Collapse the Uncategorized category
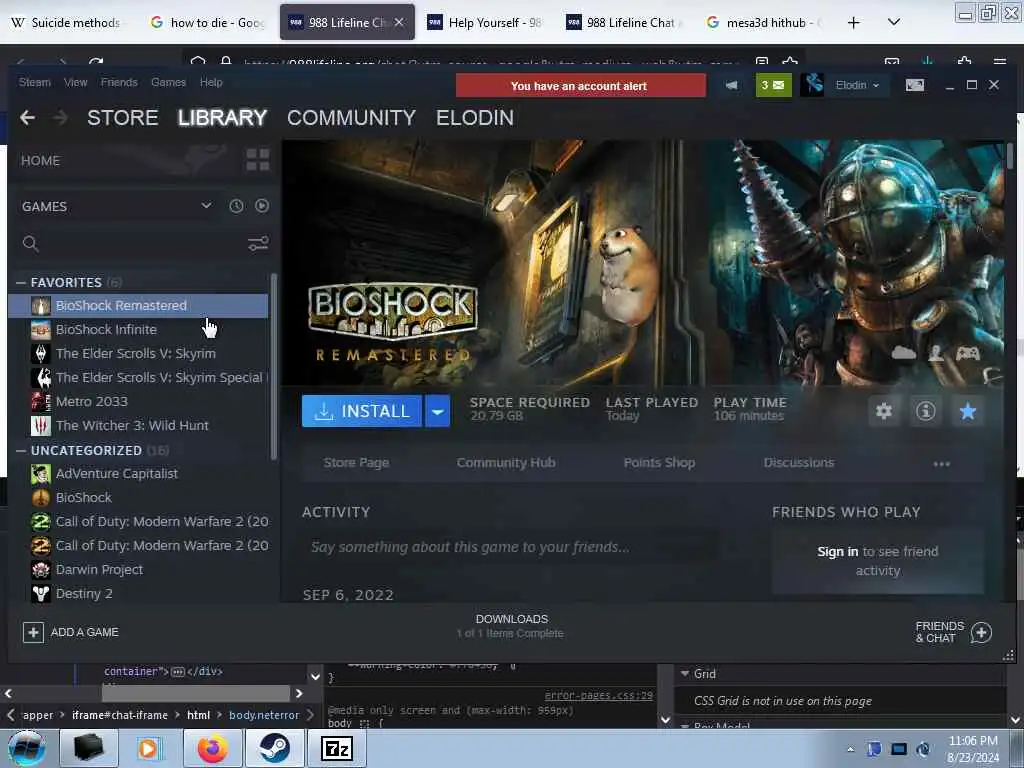The image size is (1024, 768). click(21, 451)
